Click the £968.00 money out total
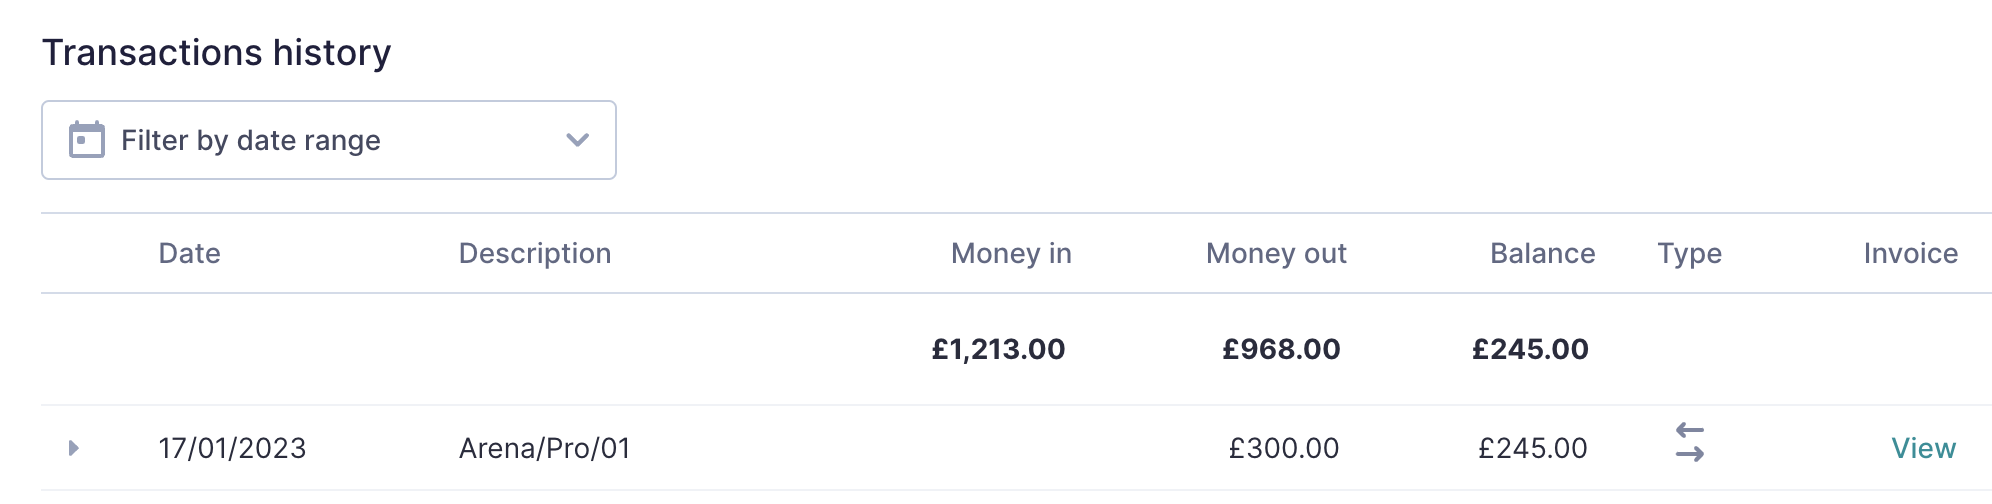The image size is (1992, 504). [x=1280, y=349]
